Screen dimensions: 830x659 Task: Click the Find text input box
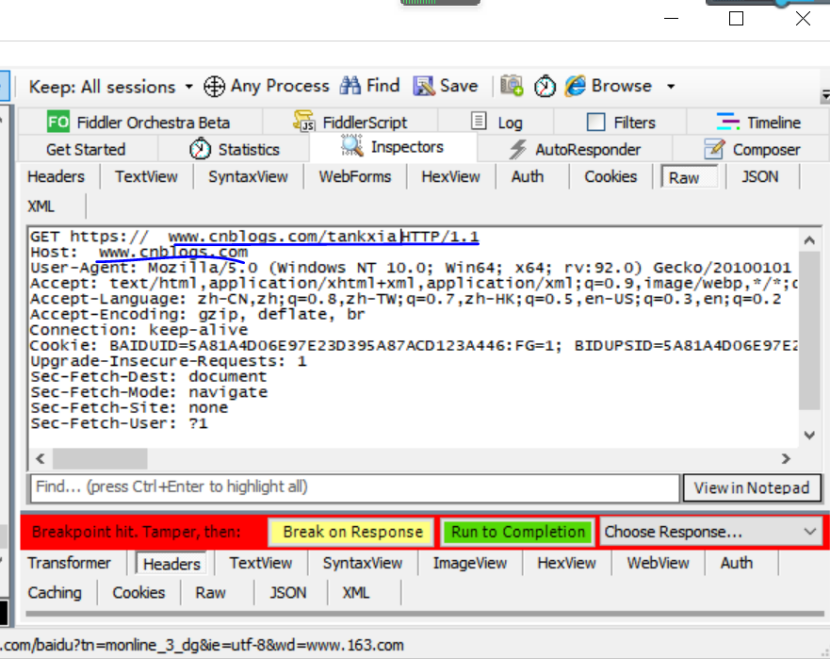[x=355, y=488]
